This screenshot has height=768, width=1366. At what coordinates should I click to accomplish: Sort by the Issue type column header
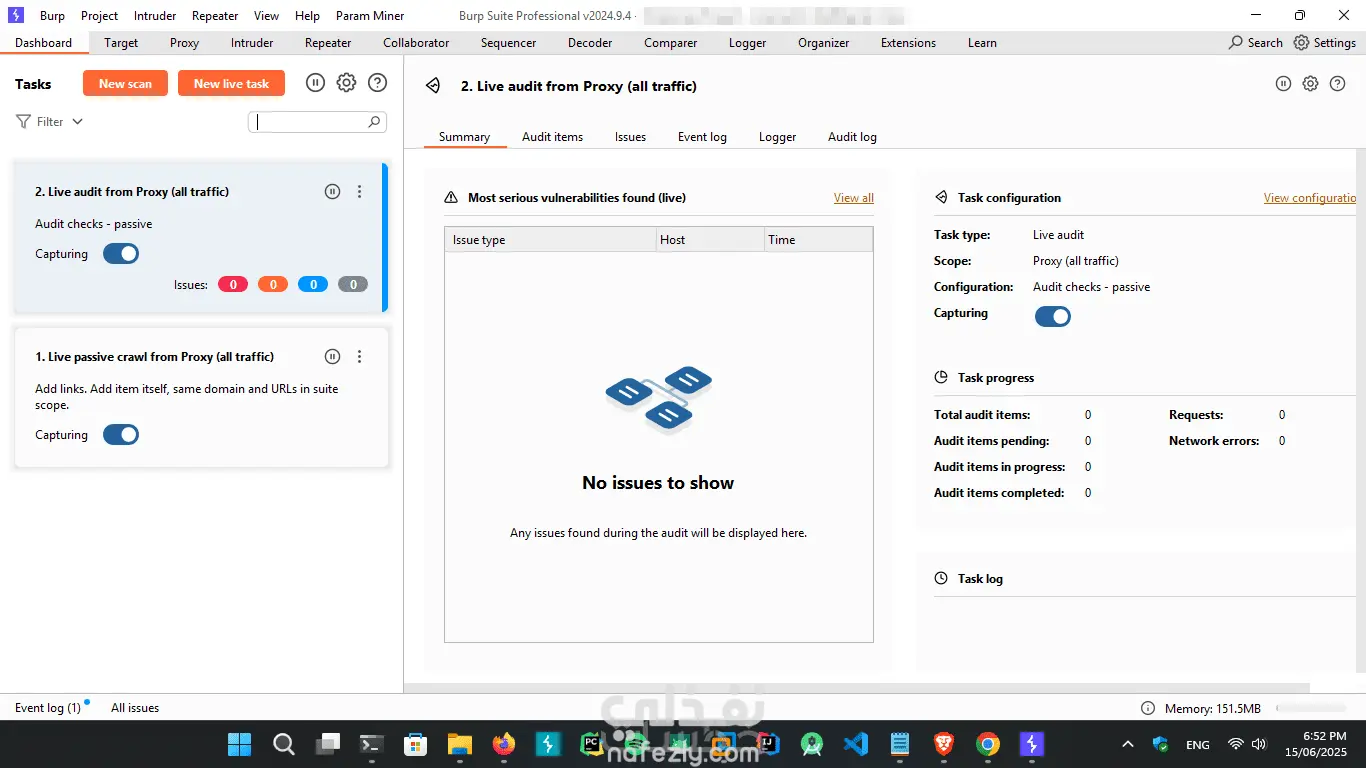550,240
